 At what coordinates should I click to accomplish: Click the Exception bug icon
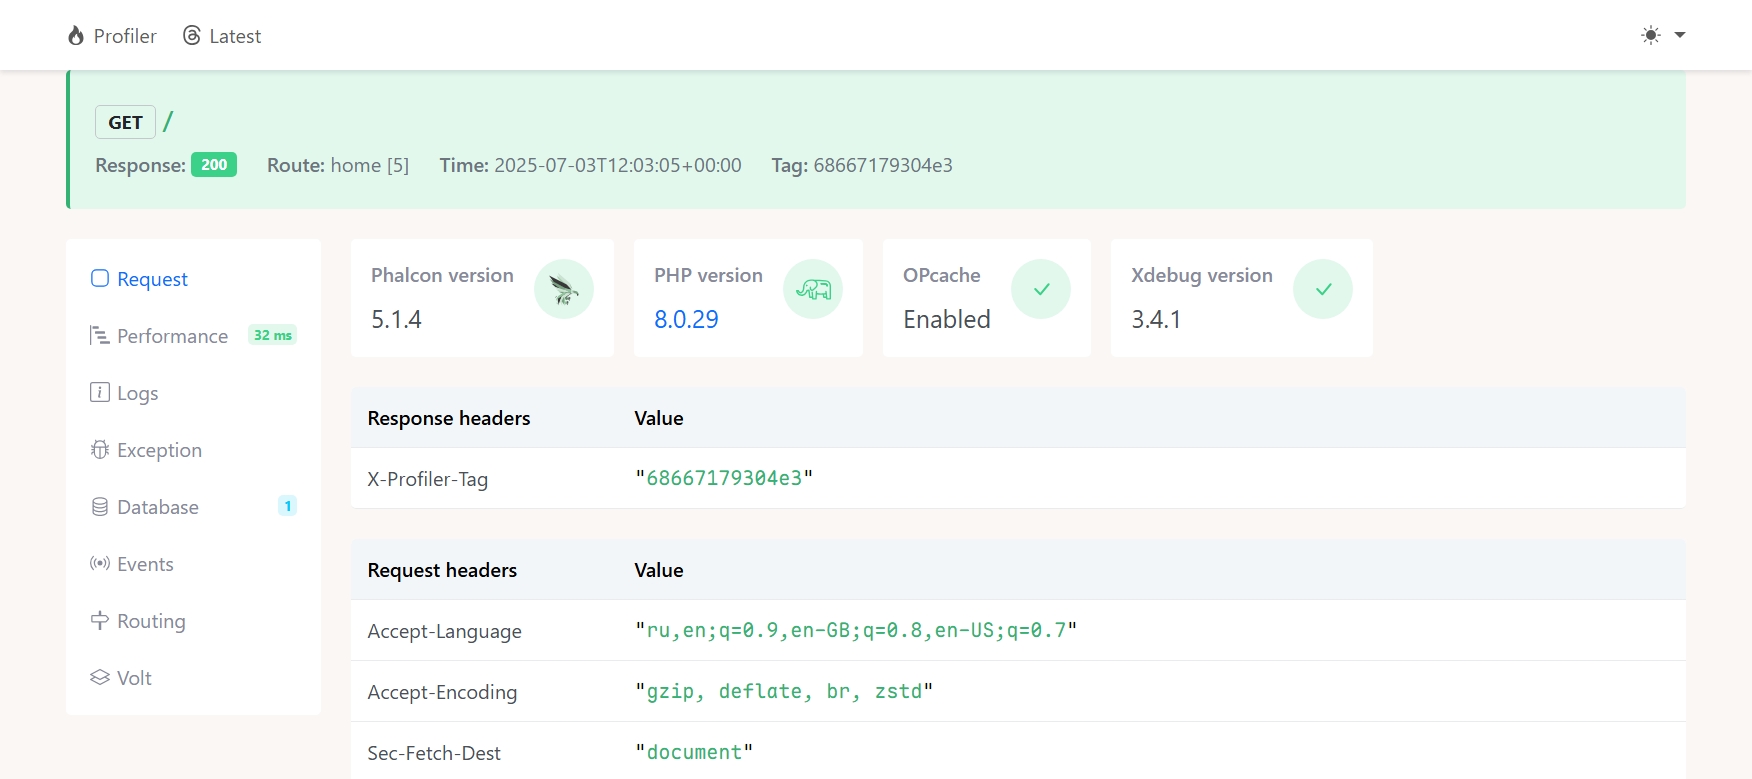coord(100,450)
